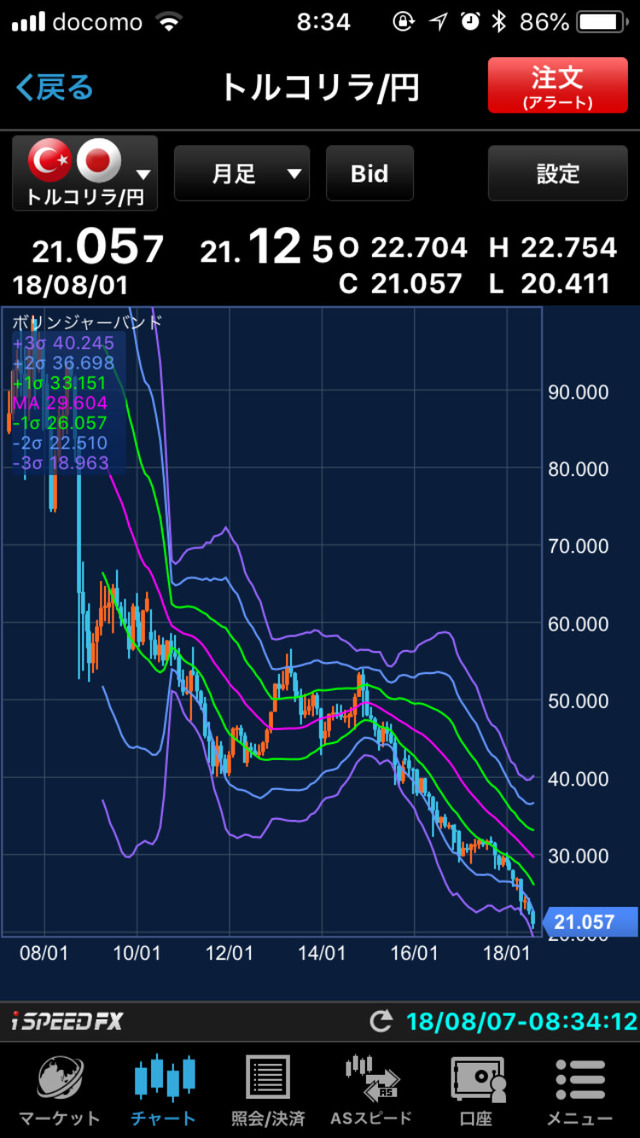This screenshot has height=1138, width=640.
Task: Tap the Turkey flag icon
Action: [50, 160]
